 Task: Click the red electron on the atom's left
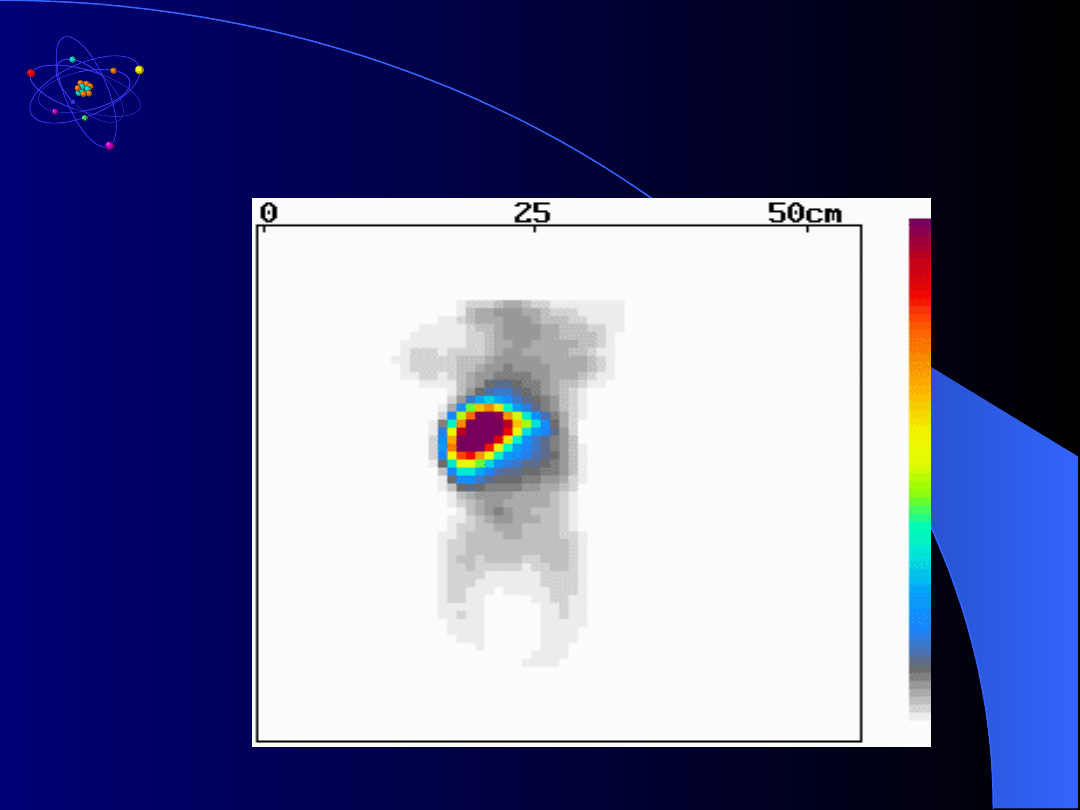click(x=31, y=73)
